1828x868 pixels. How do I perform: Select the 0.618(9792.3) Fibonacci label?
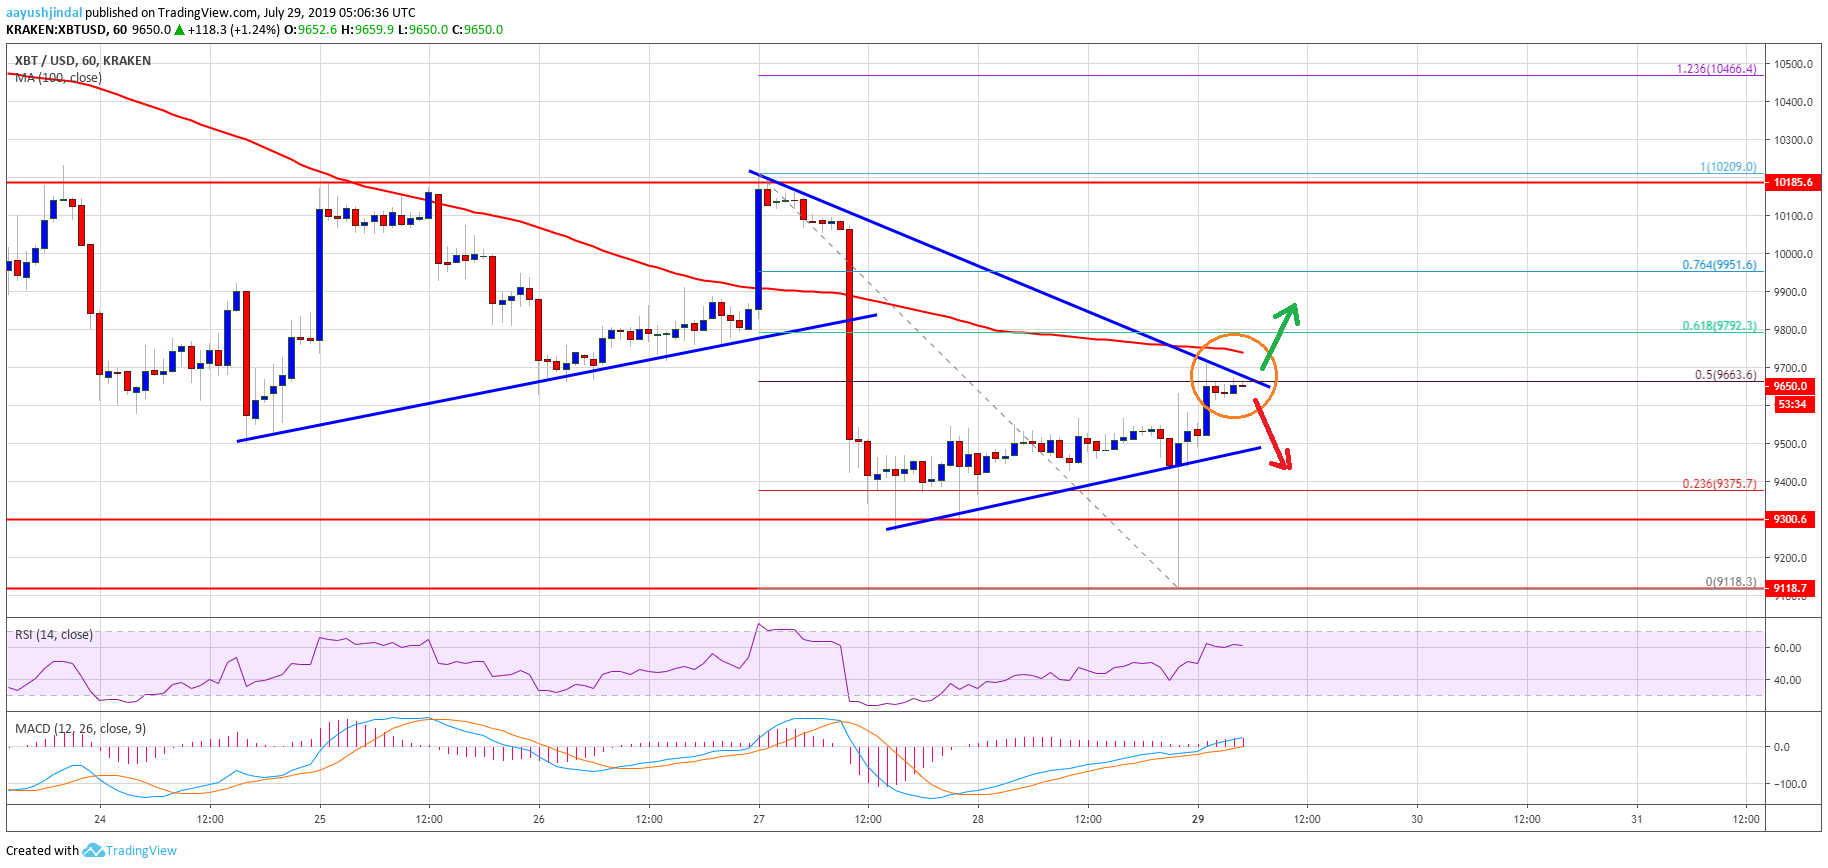click(1719, 326)
